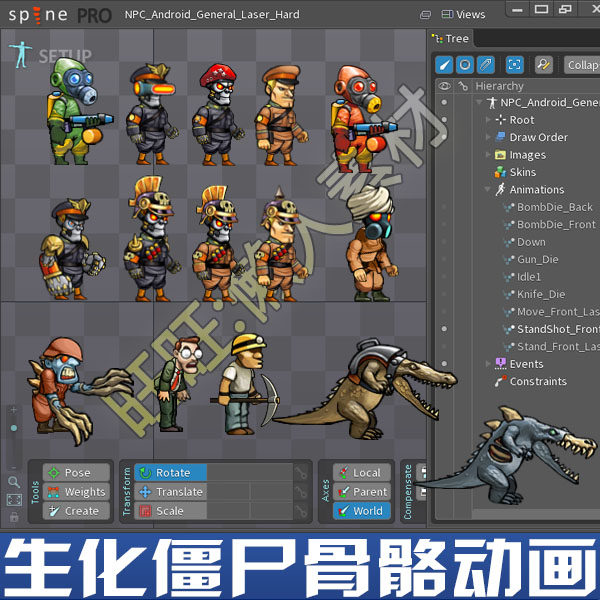The image size is (600, 600).
Task: Click the lock icon beside Translate fields
Action: coord(301,492)
